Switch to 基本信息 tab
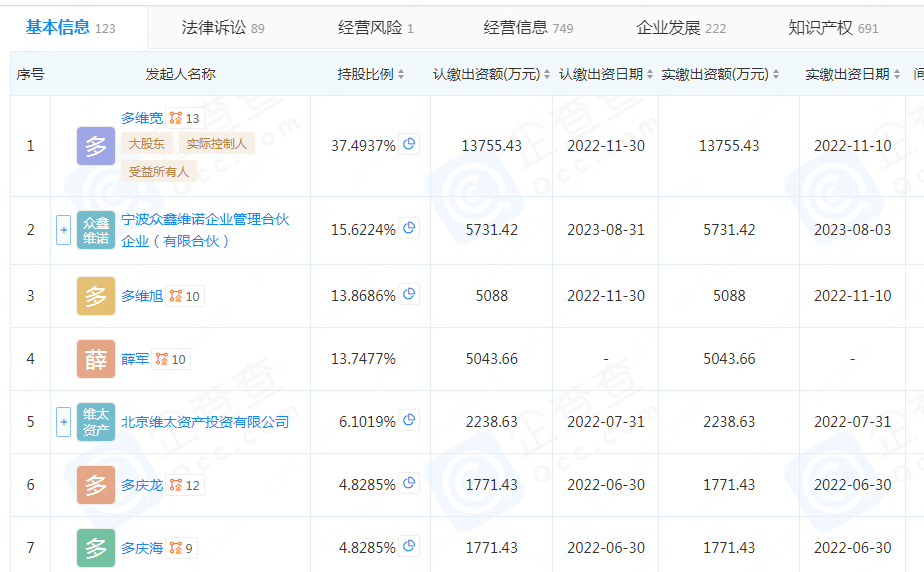 coord(71,28)
